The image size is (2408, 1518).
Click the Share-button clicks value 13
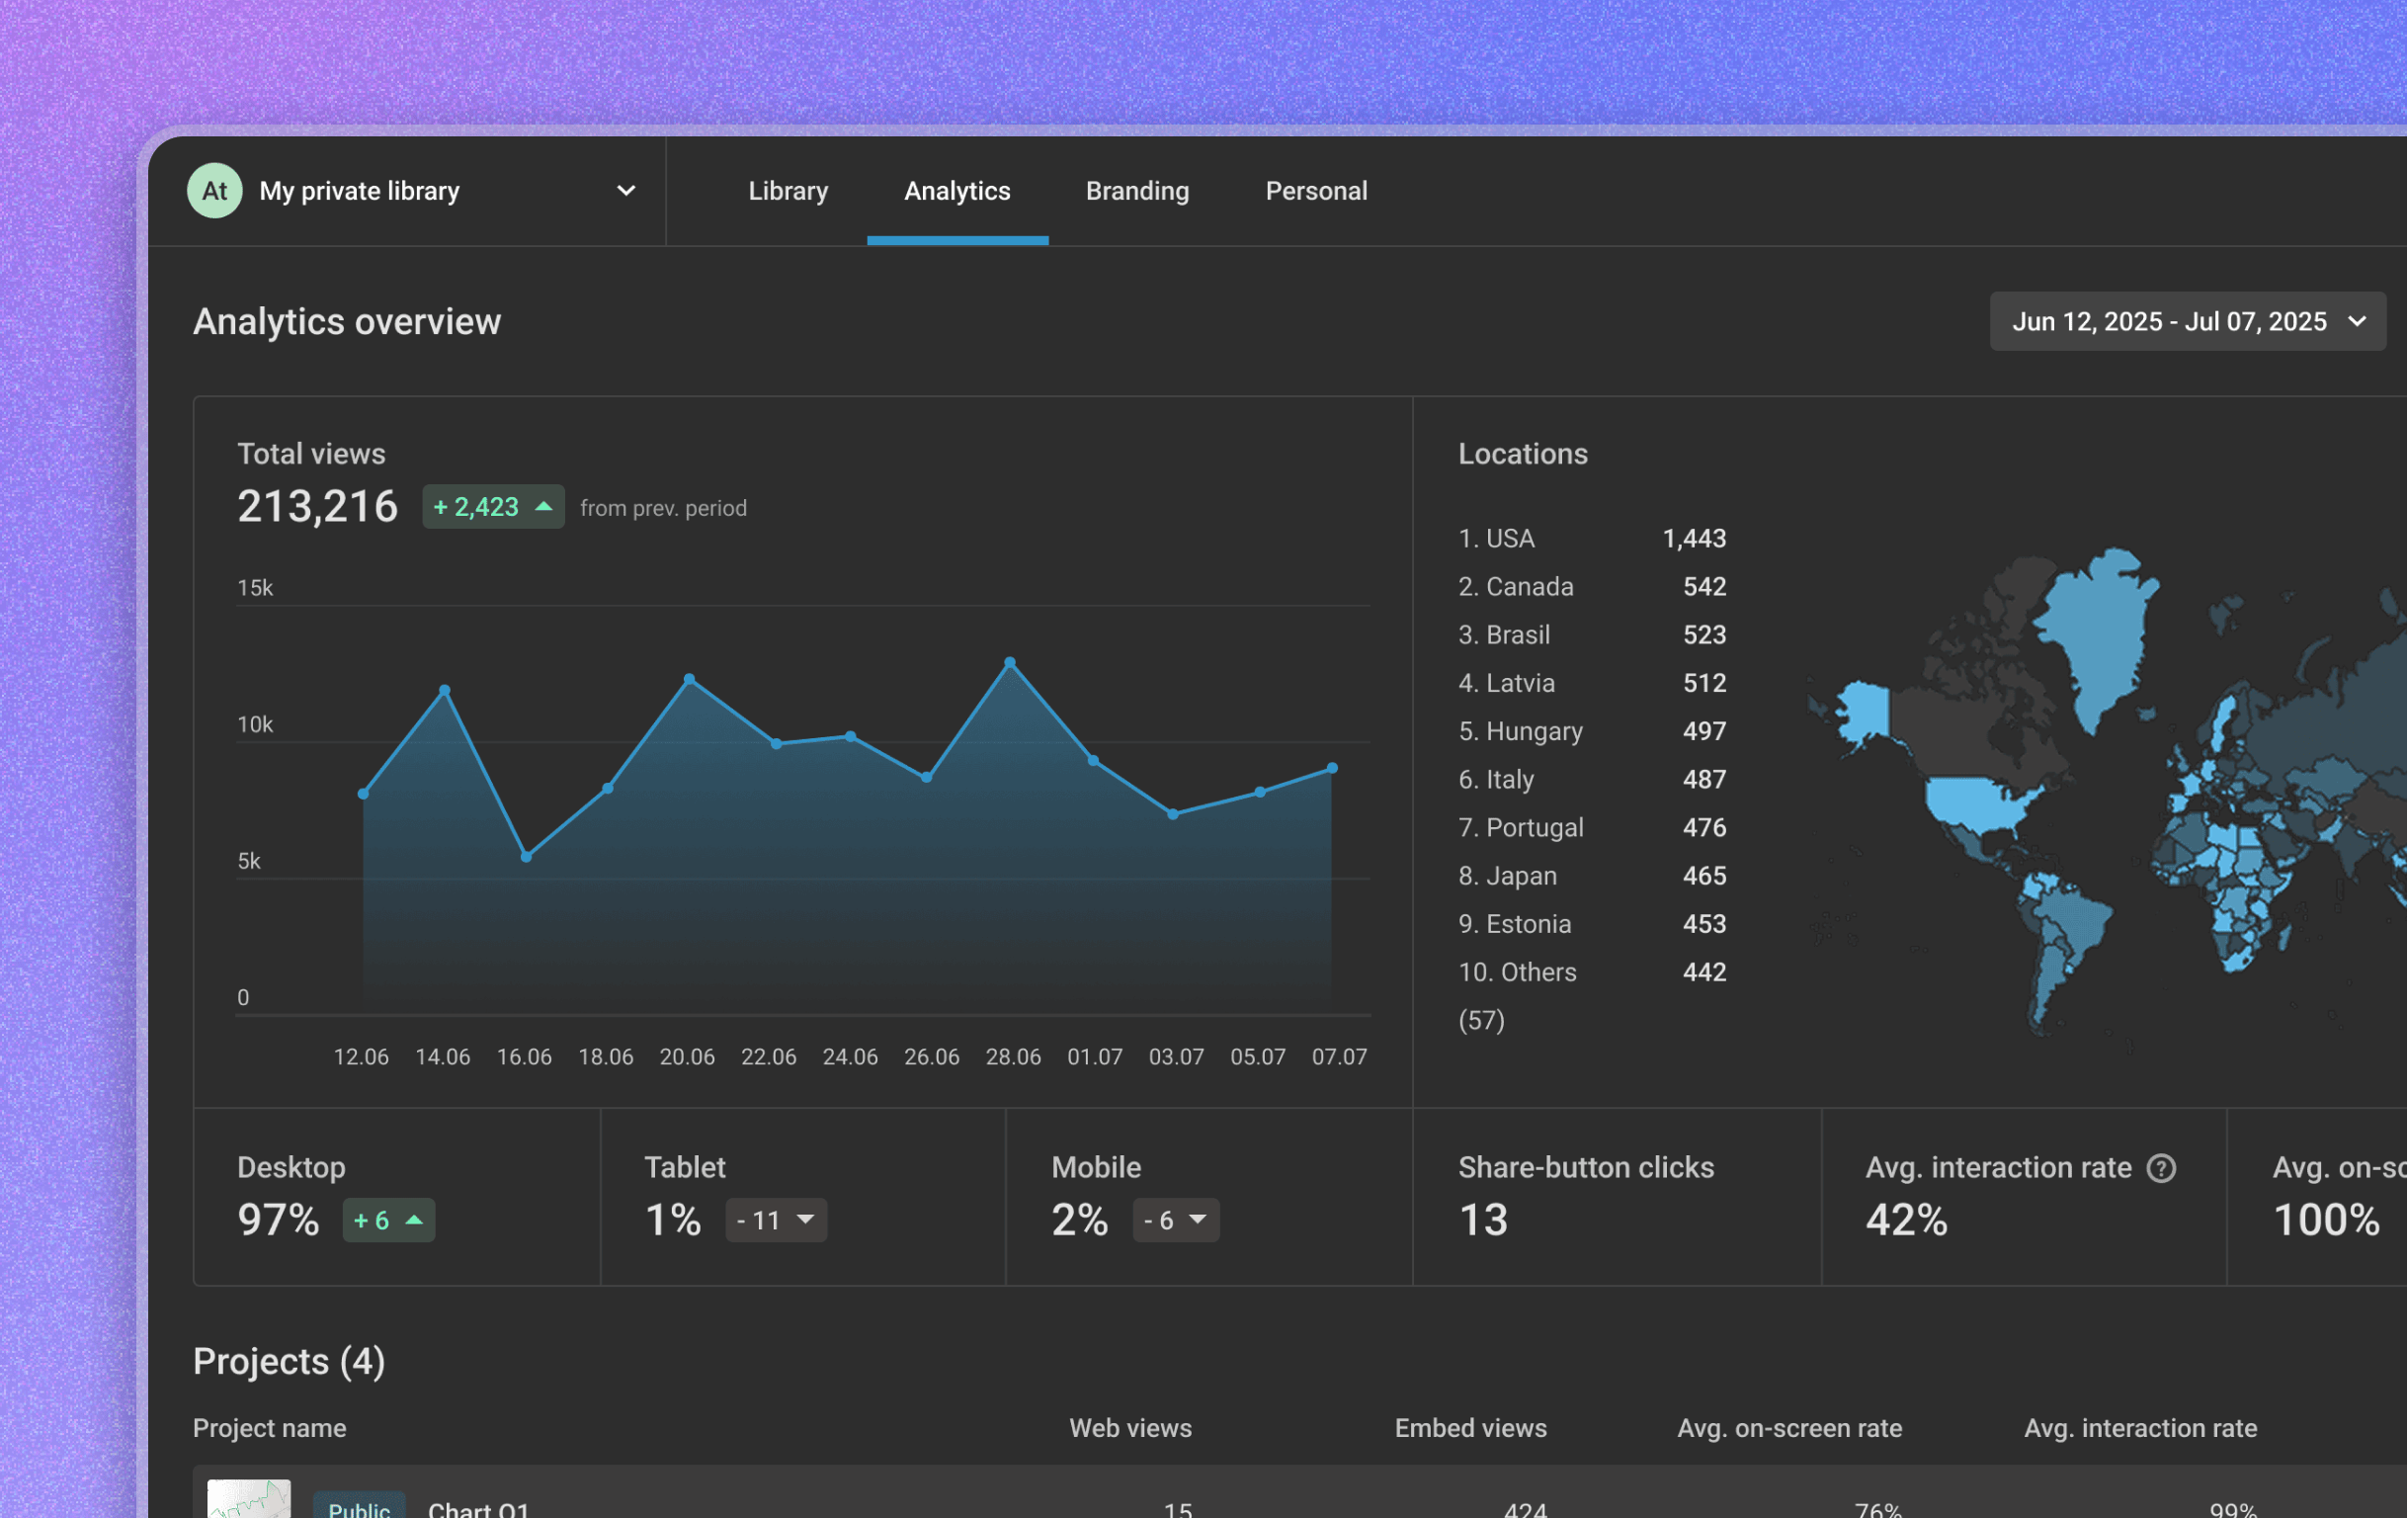(x=1482, y=1220)
